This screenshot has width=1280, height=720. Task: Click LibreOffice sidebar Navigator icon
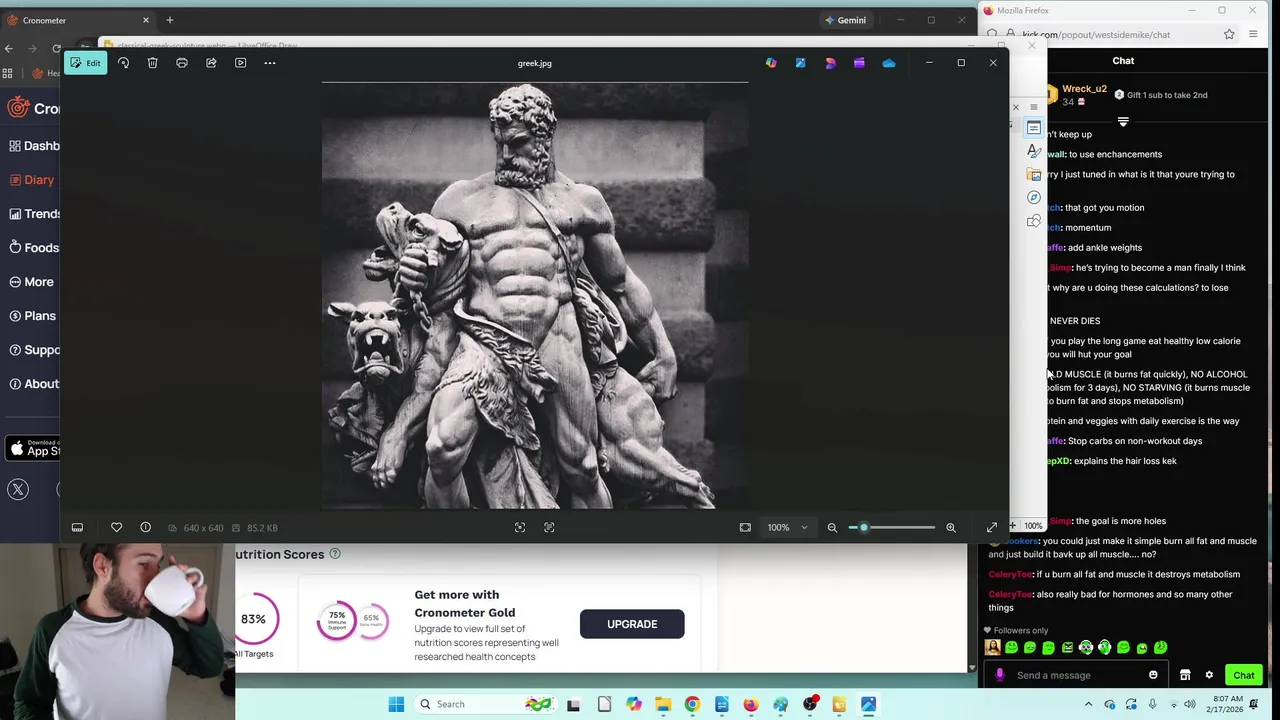point(1034,197)
